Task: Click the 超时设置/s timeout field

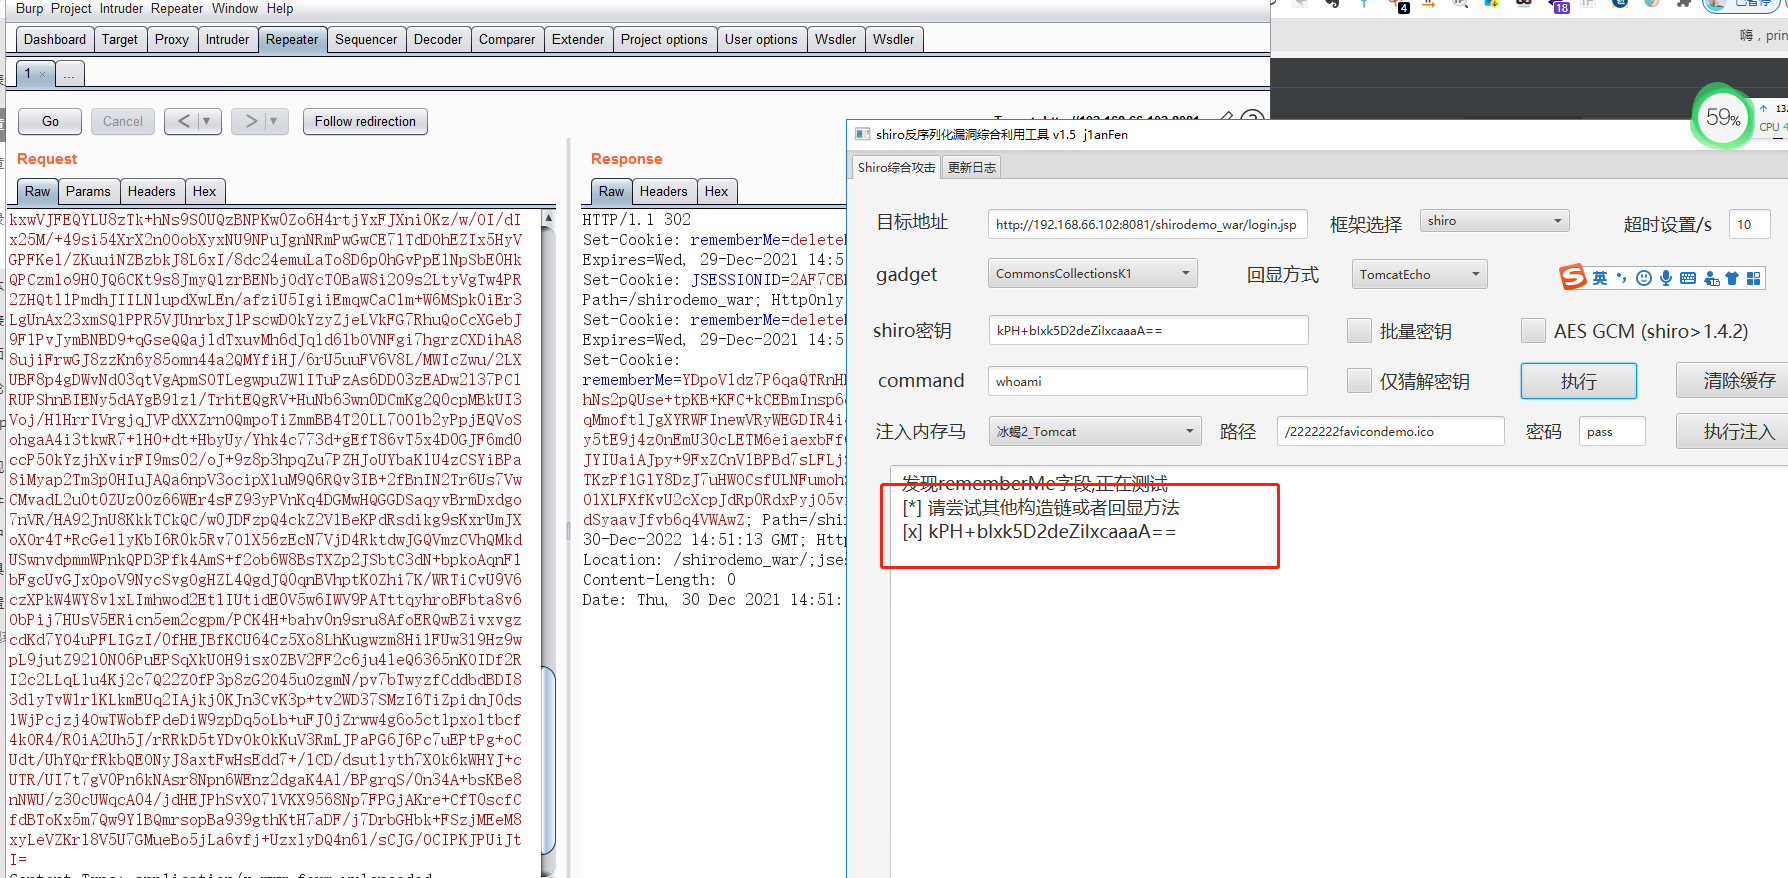Action: 1750,224
